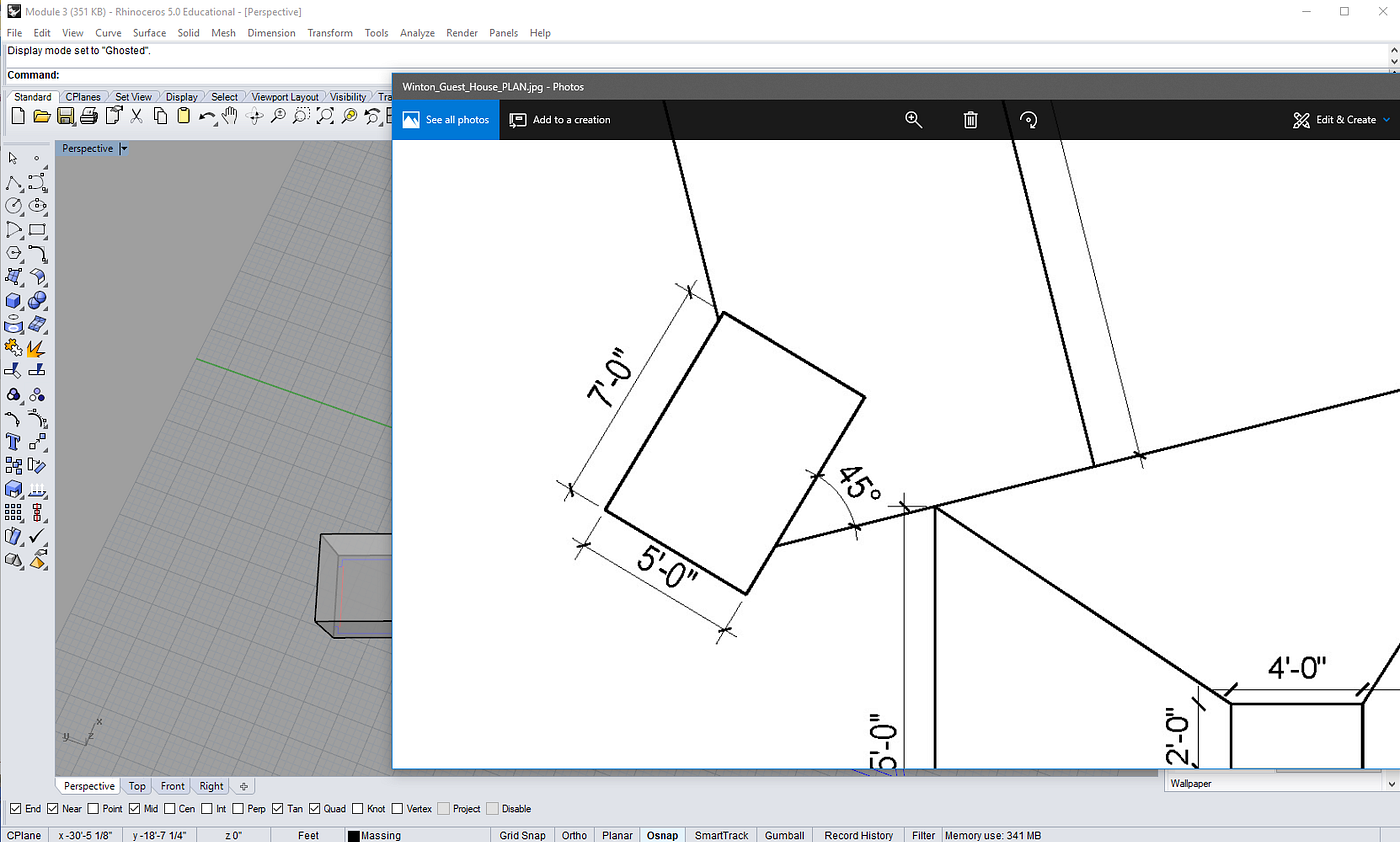Screen dimensions: 1400x842
Task: Select the Text object tool
Action: tap(14, 441)
